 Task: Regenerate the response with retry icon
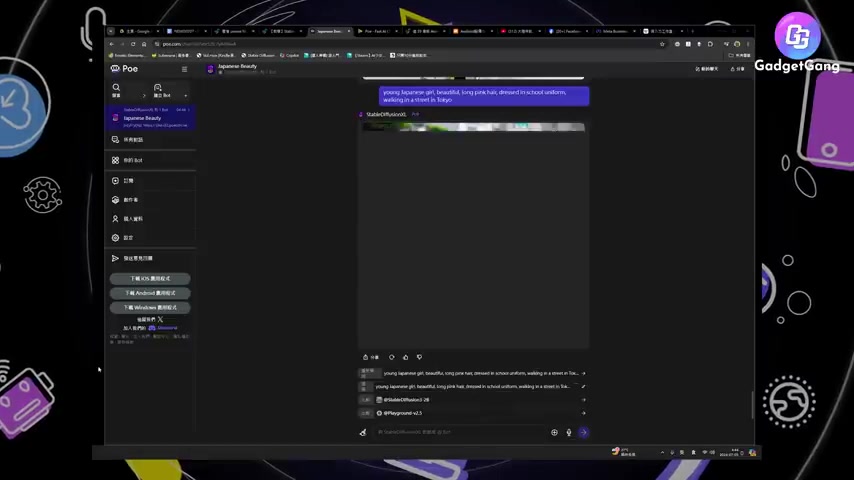click(x=392, y=357)
